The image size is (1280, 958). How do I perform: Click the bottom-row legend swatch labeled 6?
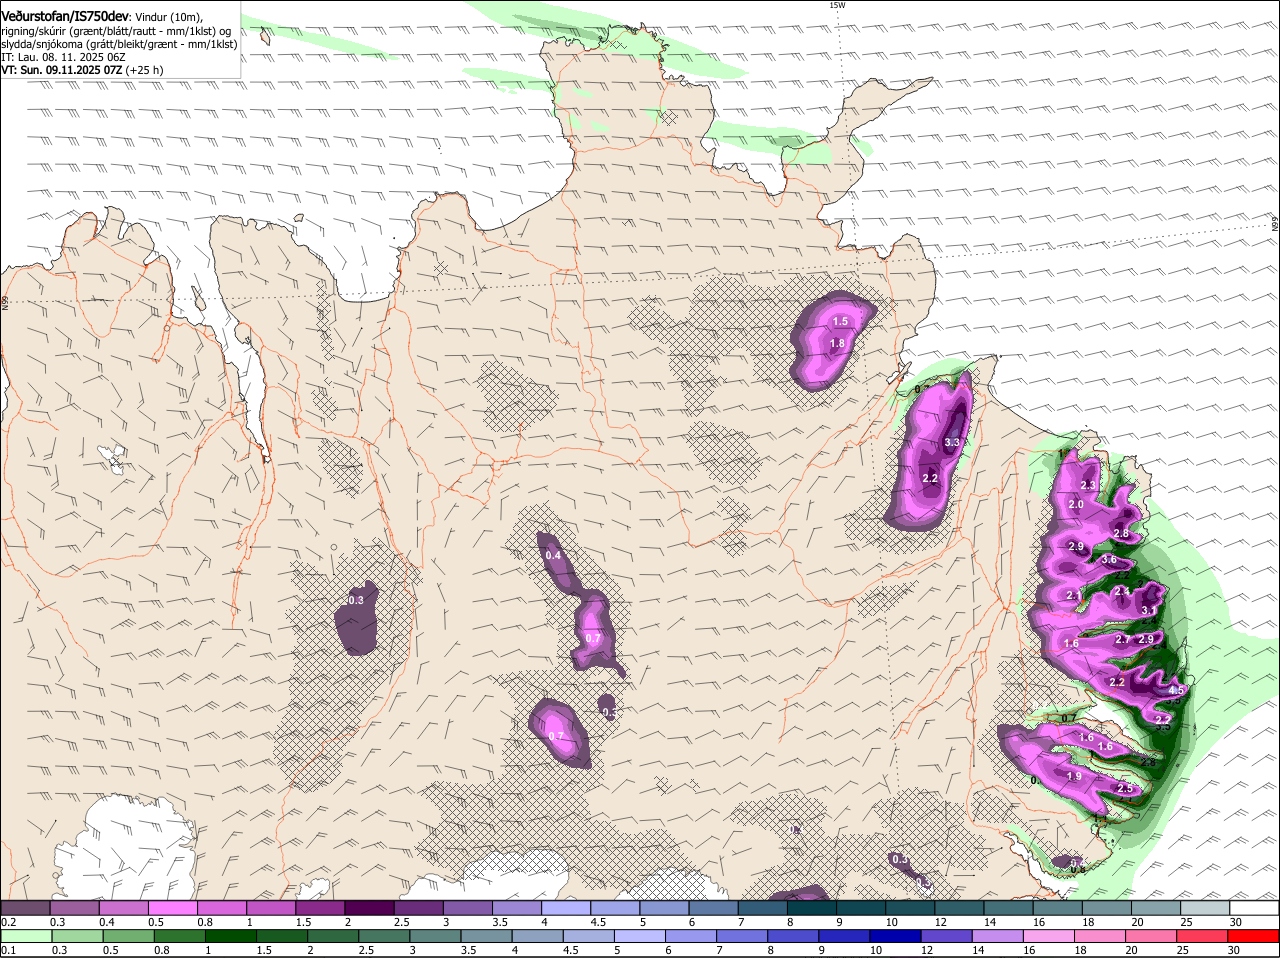[693, 937]
